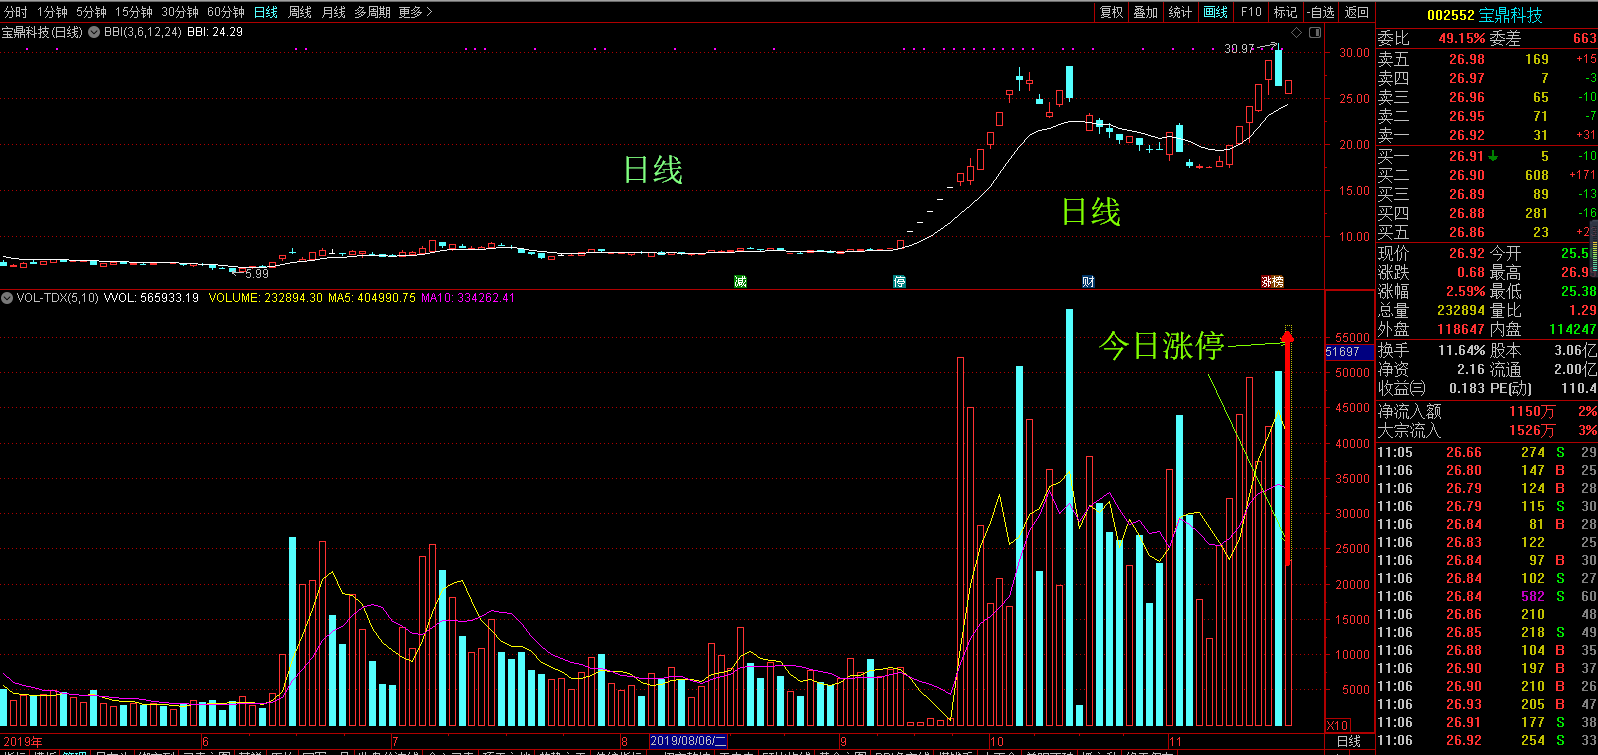This screenshot has width=1598, height=755.
Task: Click the 买三 price 26.89
Action: click(x=1467, y=194)
